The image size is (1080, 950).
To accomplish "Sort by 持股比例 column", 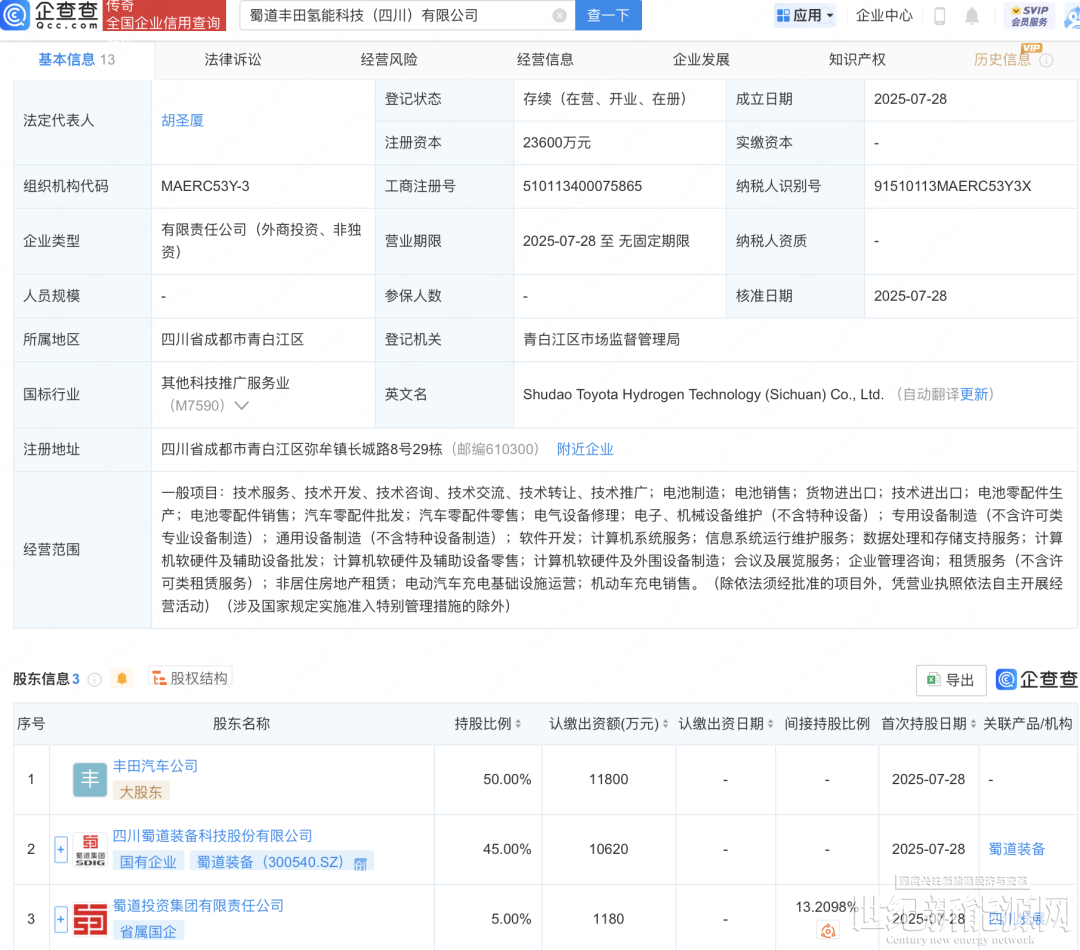I will [x=489, y=723].
